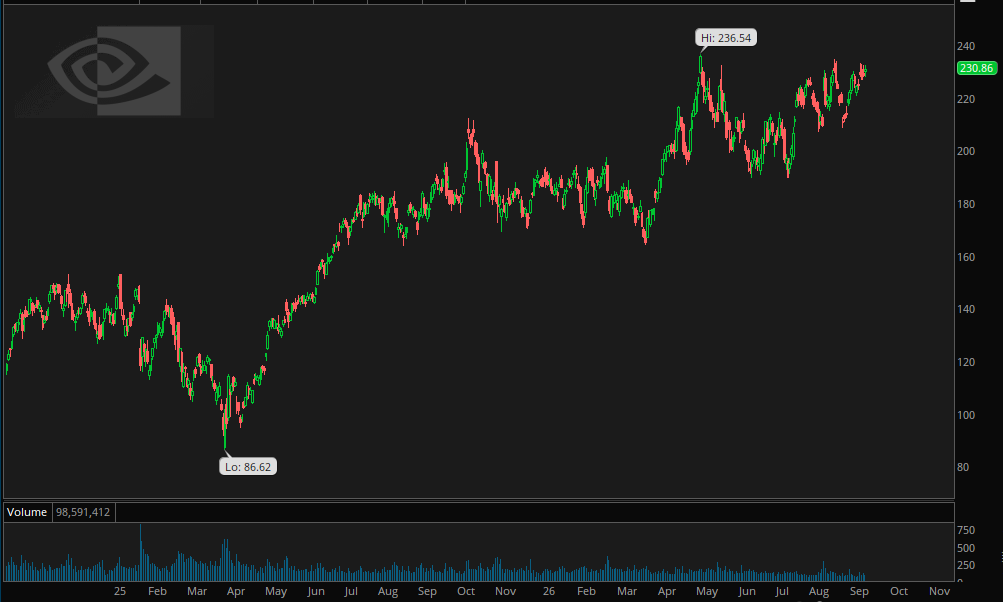Click the 120 price axis label

pos(966,362)
